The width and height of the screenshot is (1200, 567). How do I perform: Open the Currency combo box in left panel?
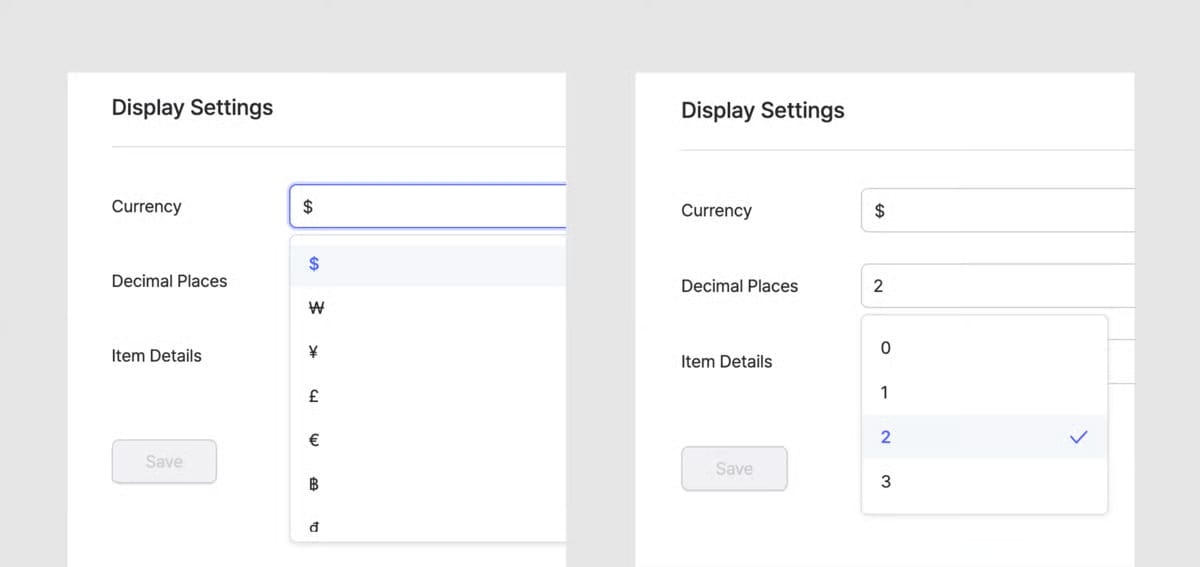click(x=428, y=206)
